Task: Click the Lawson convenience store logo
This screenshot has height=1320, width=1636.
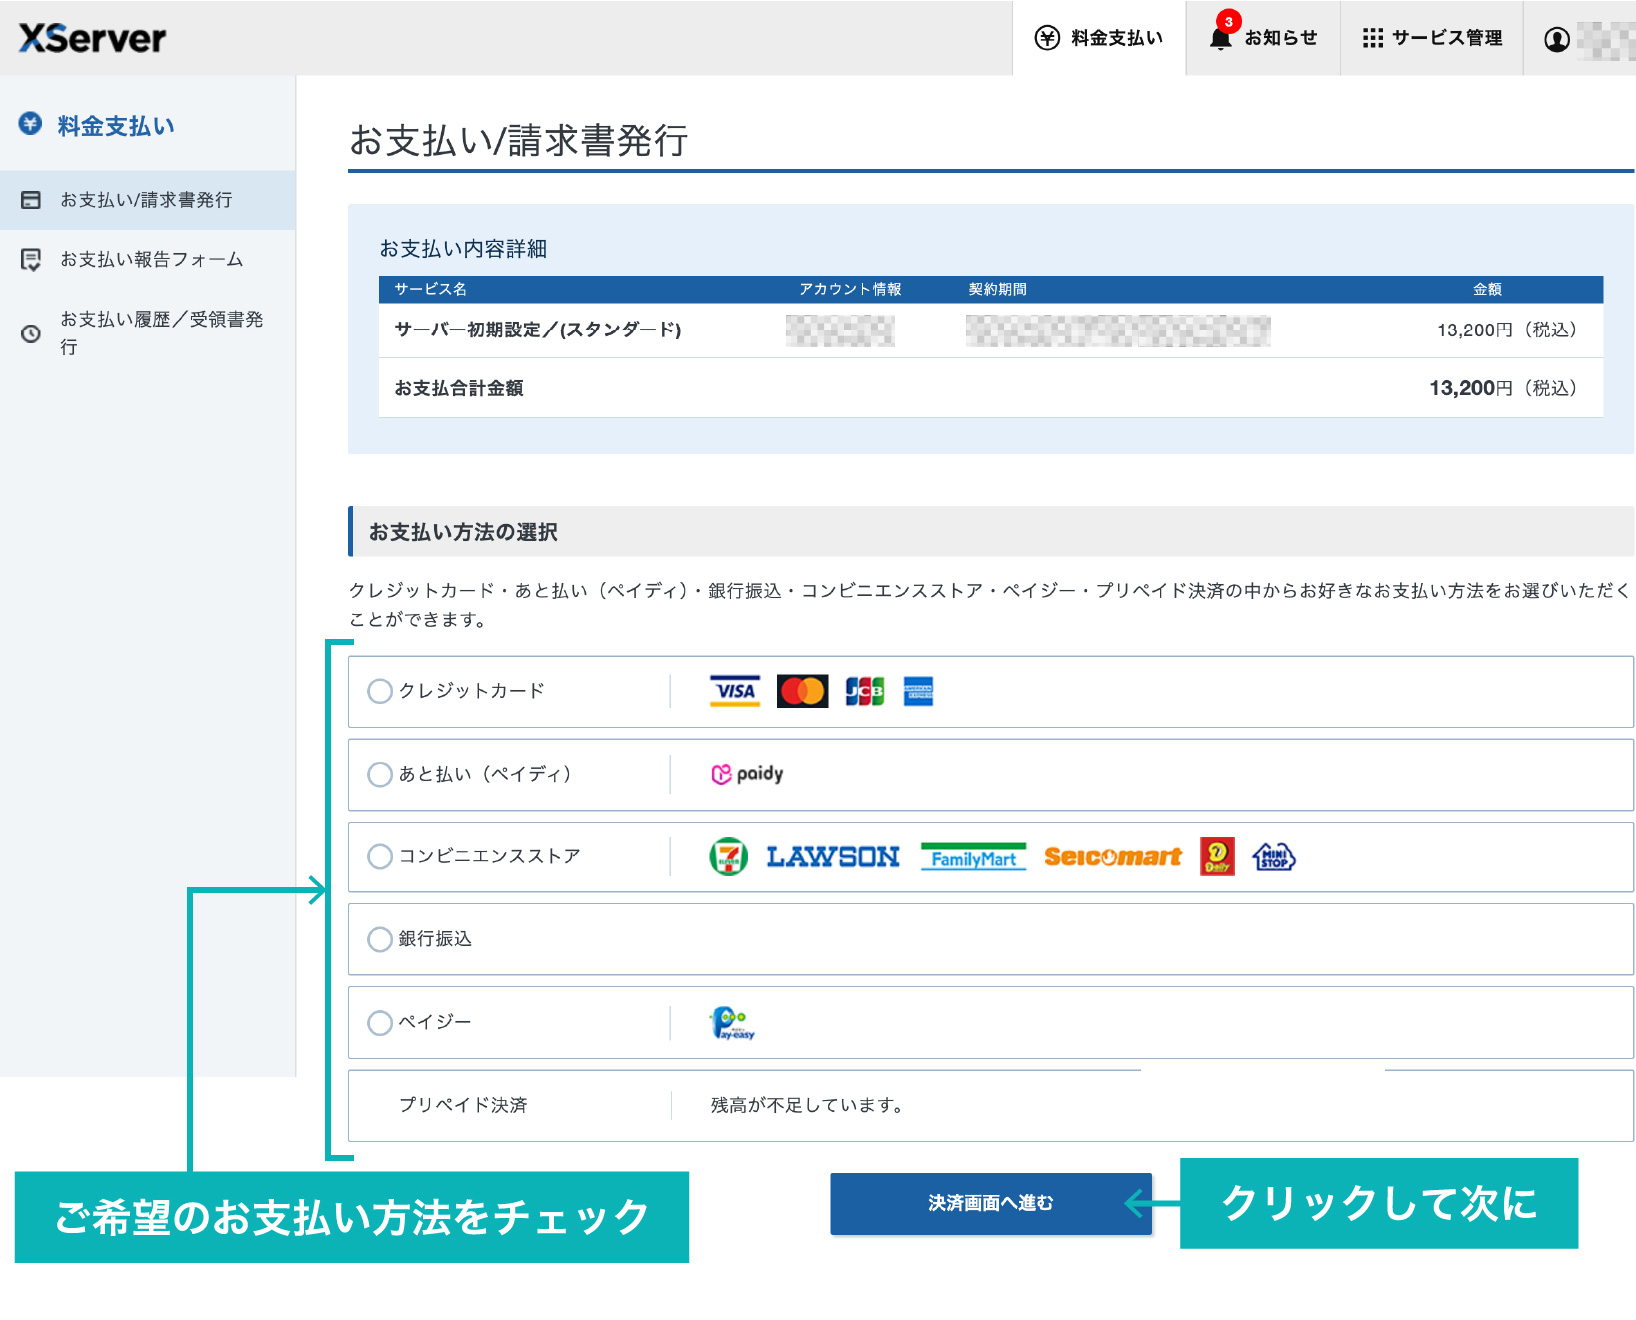Action: [833, 857]
